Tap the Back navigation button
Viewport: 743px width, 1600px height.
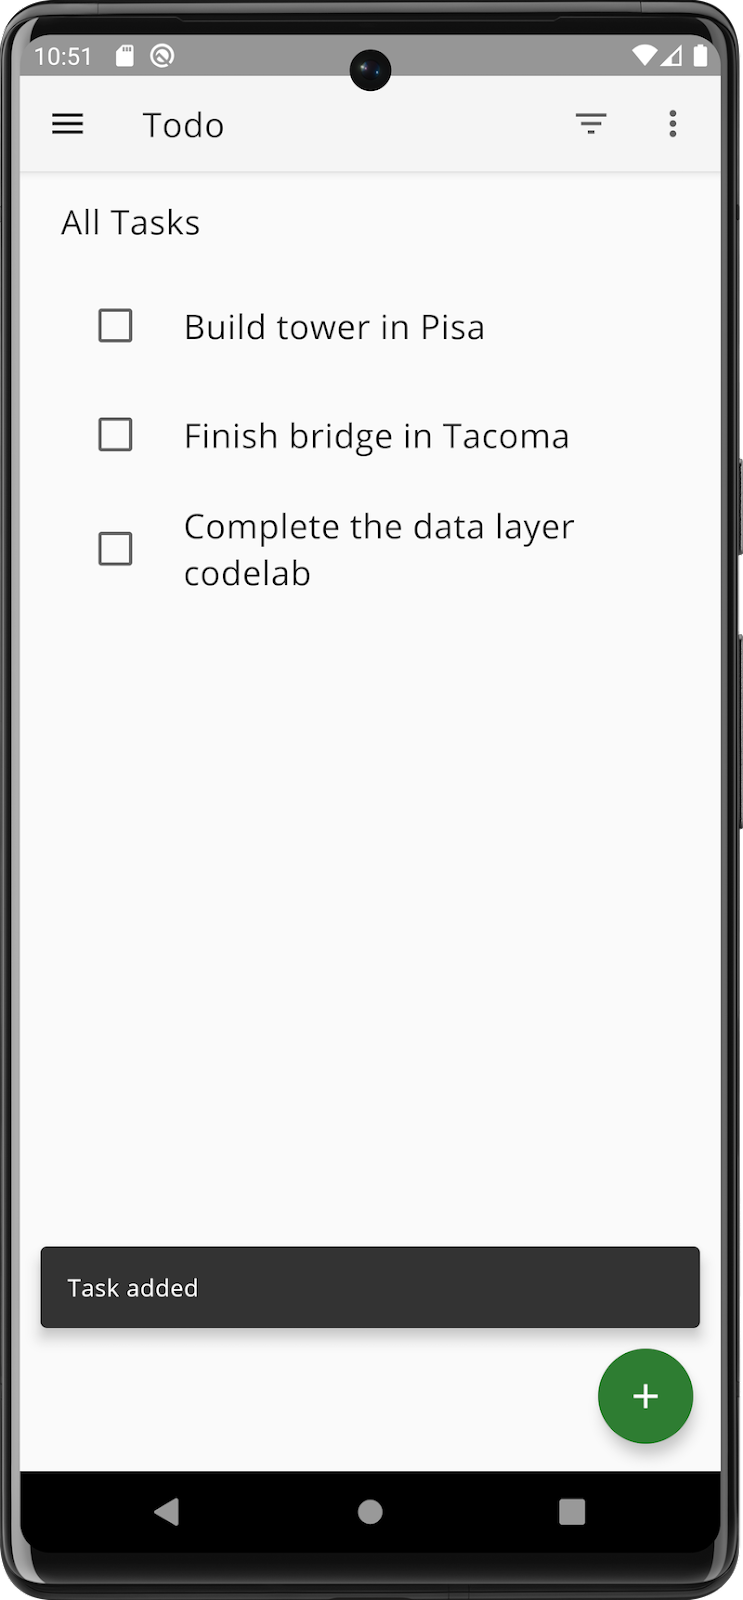[168, 1513]
